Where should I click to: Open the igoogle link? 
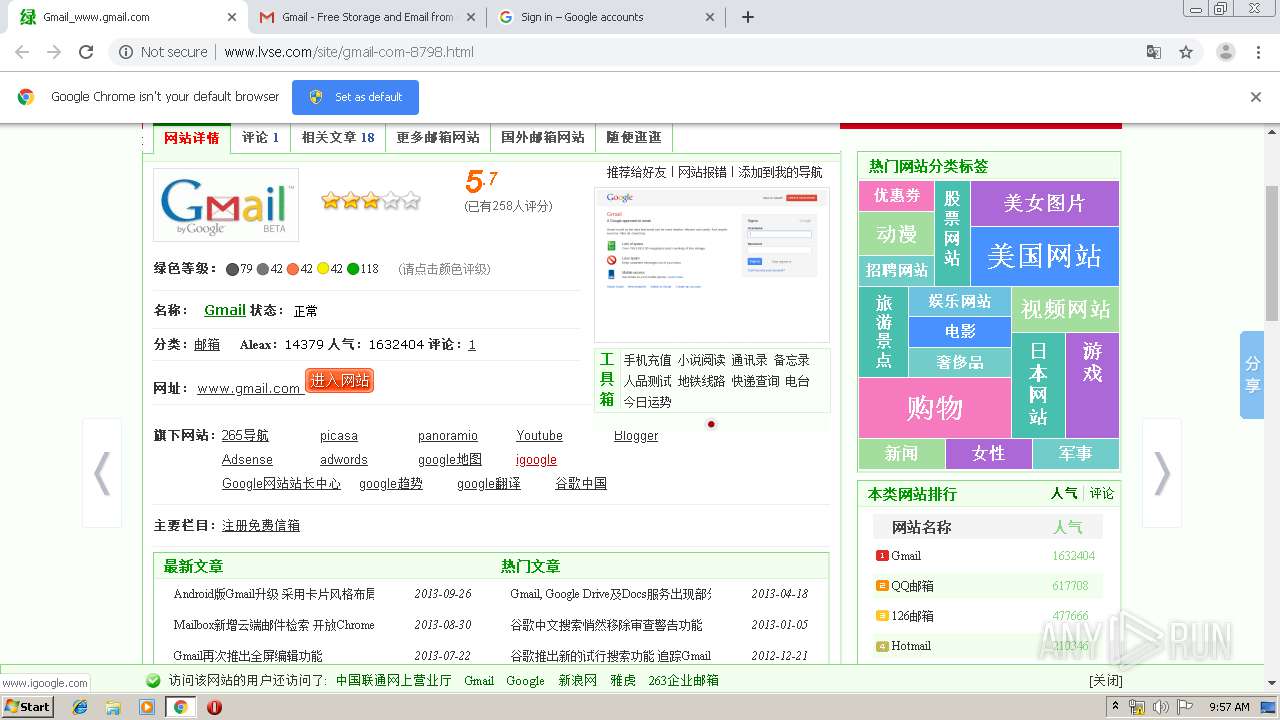click(536, 460)
